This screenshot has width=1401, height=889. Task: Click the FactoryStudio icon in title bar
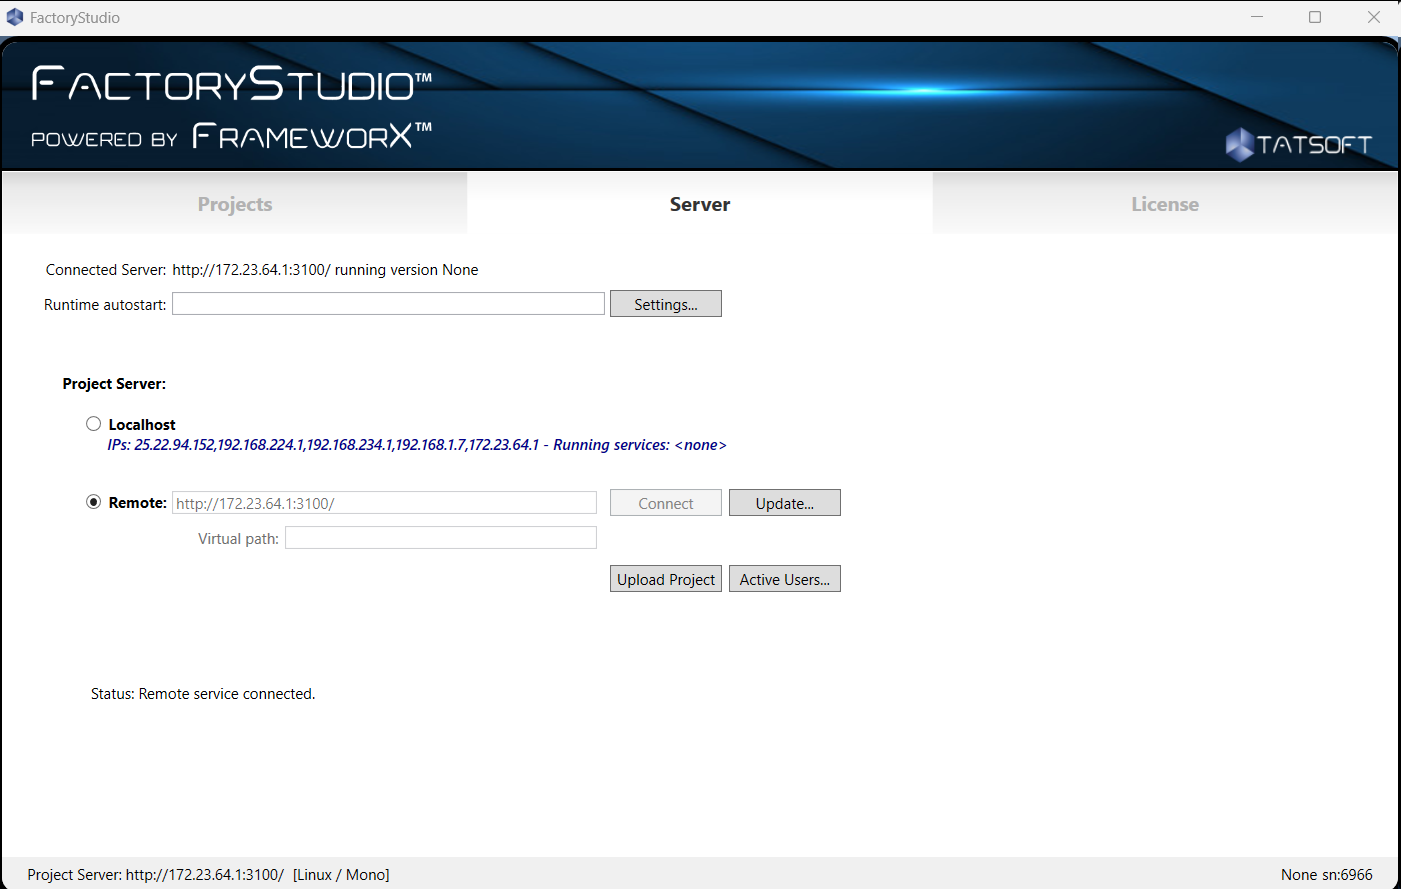pyautogui.click(x=14, y=17)
